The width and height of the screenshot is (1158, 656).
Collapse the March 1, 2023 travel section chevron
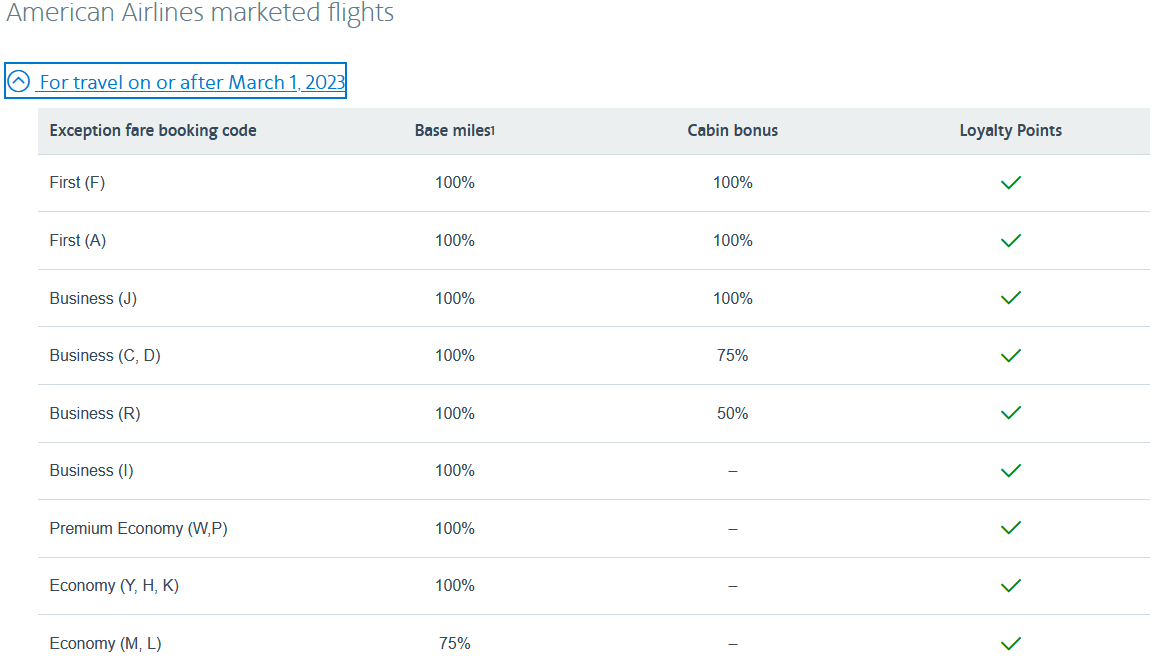click(19, 82)
